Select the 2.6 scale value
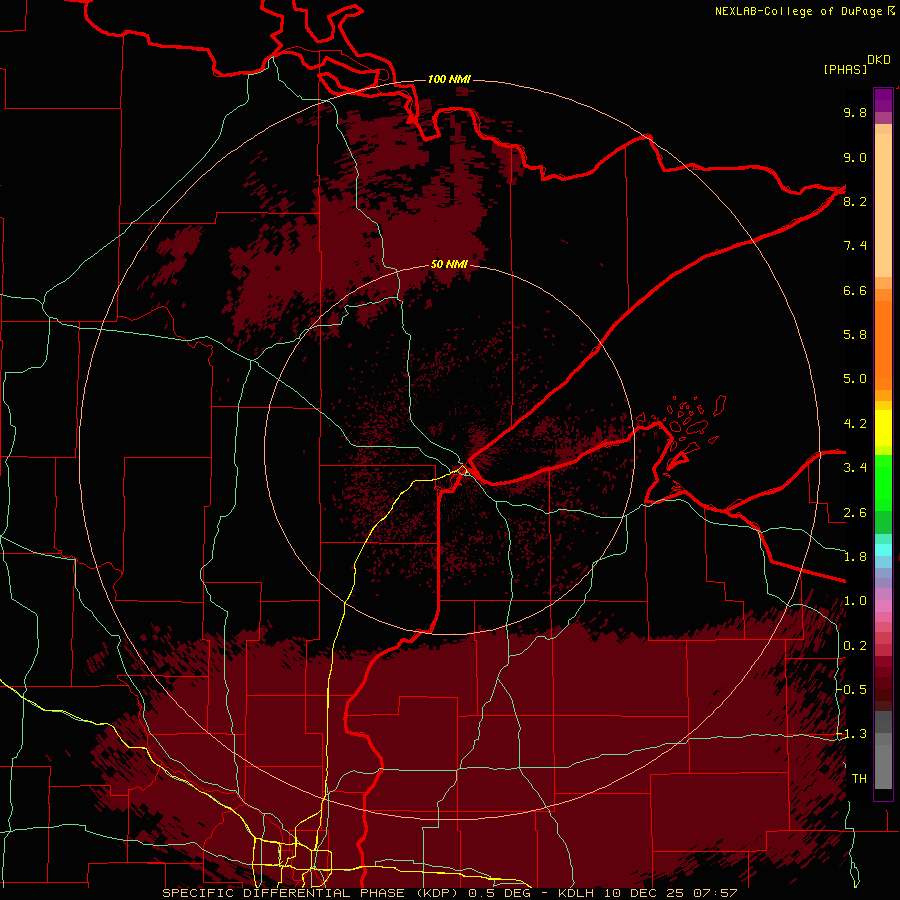 point(855,513)
